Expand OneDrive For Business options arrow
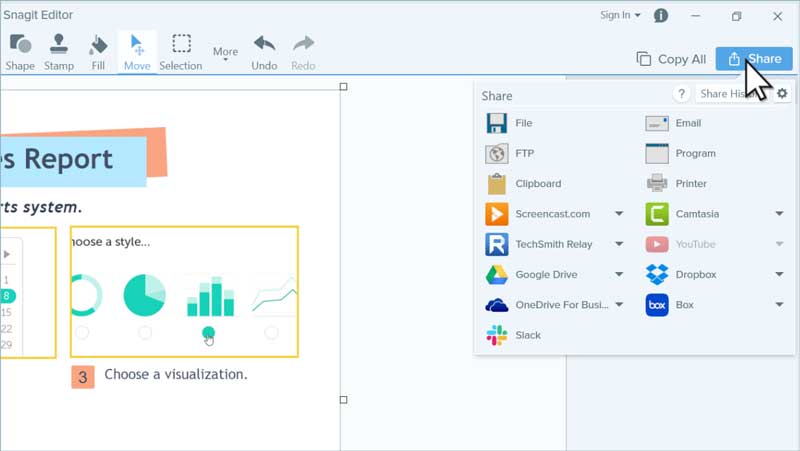Viewport: 800px width, 451px height. click(x=619, y=305)
